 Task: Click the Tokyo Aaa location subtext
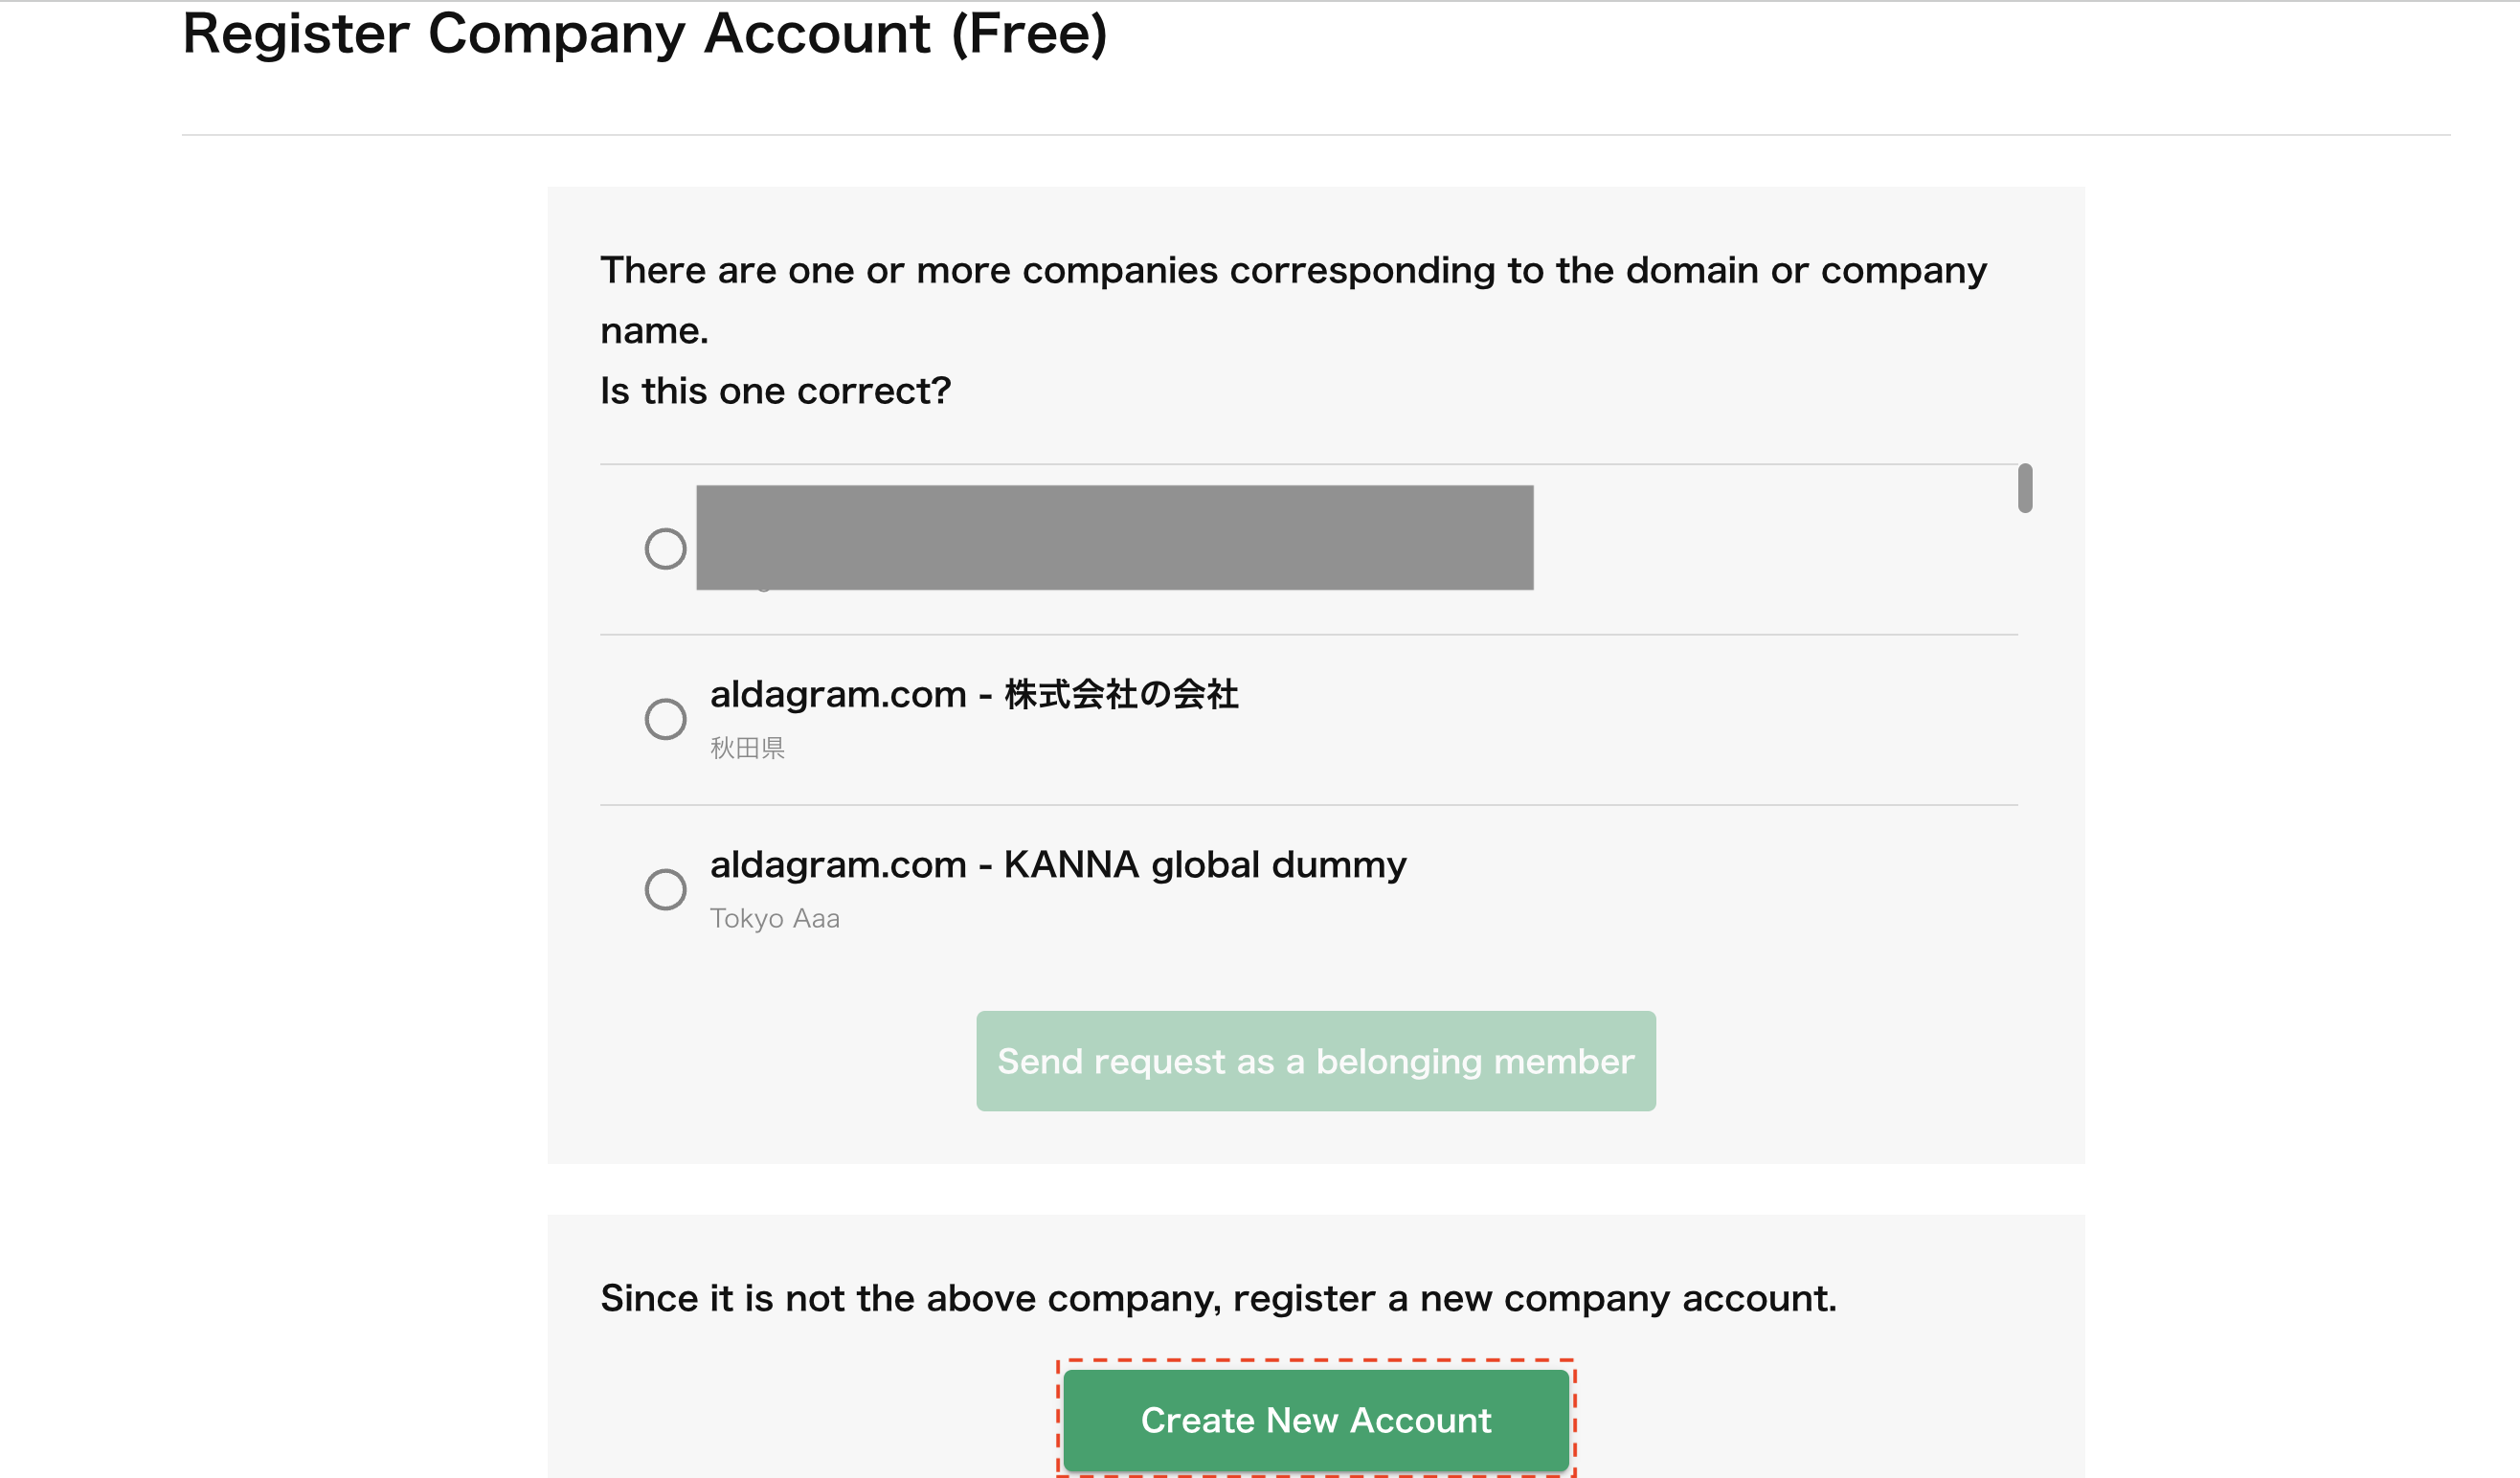[774, 918]
